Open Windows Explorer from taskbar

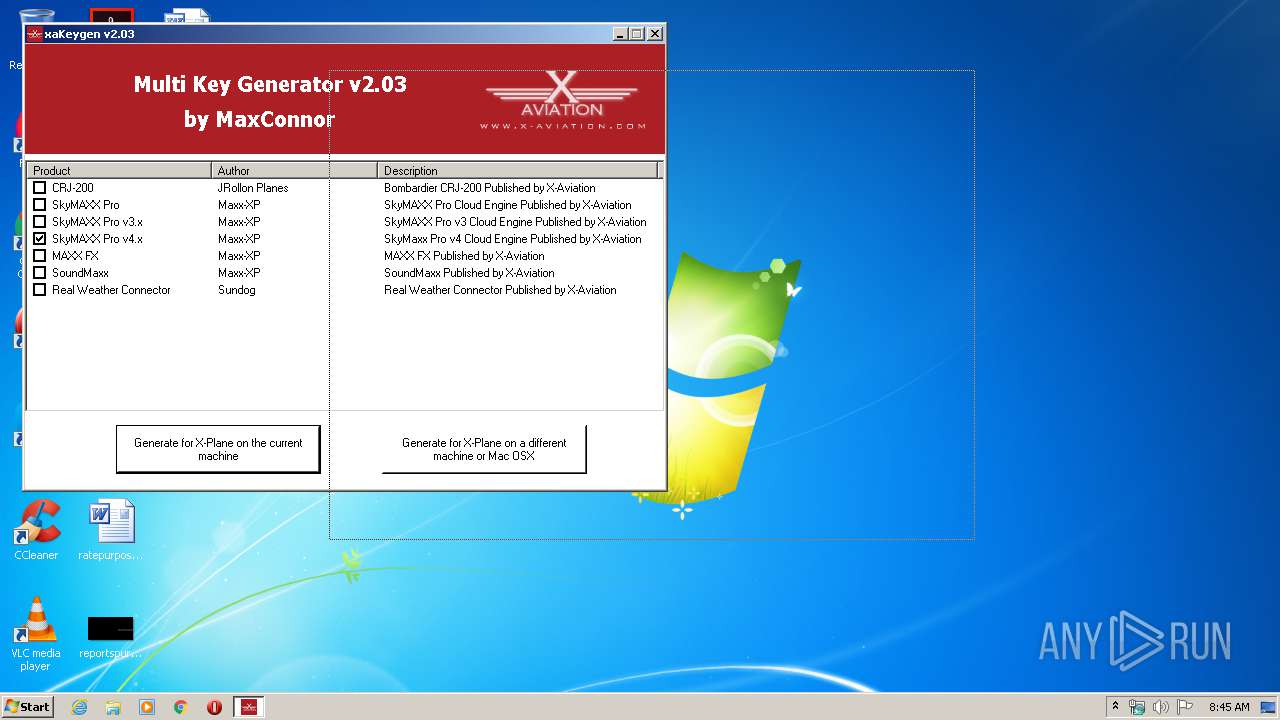coord(113,707)
